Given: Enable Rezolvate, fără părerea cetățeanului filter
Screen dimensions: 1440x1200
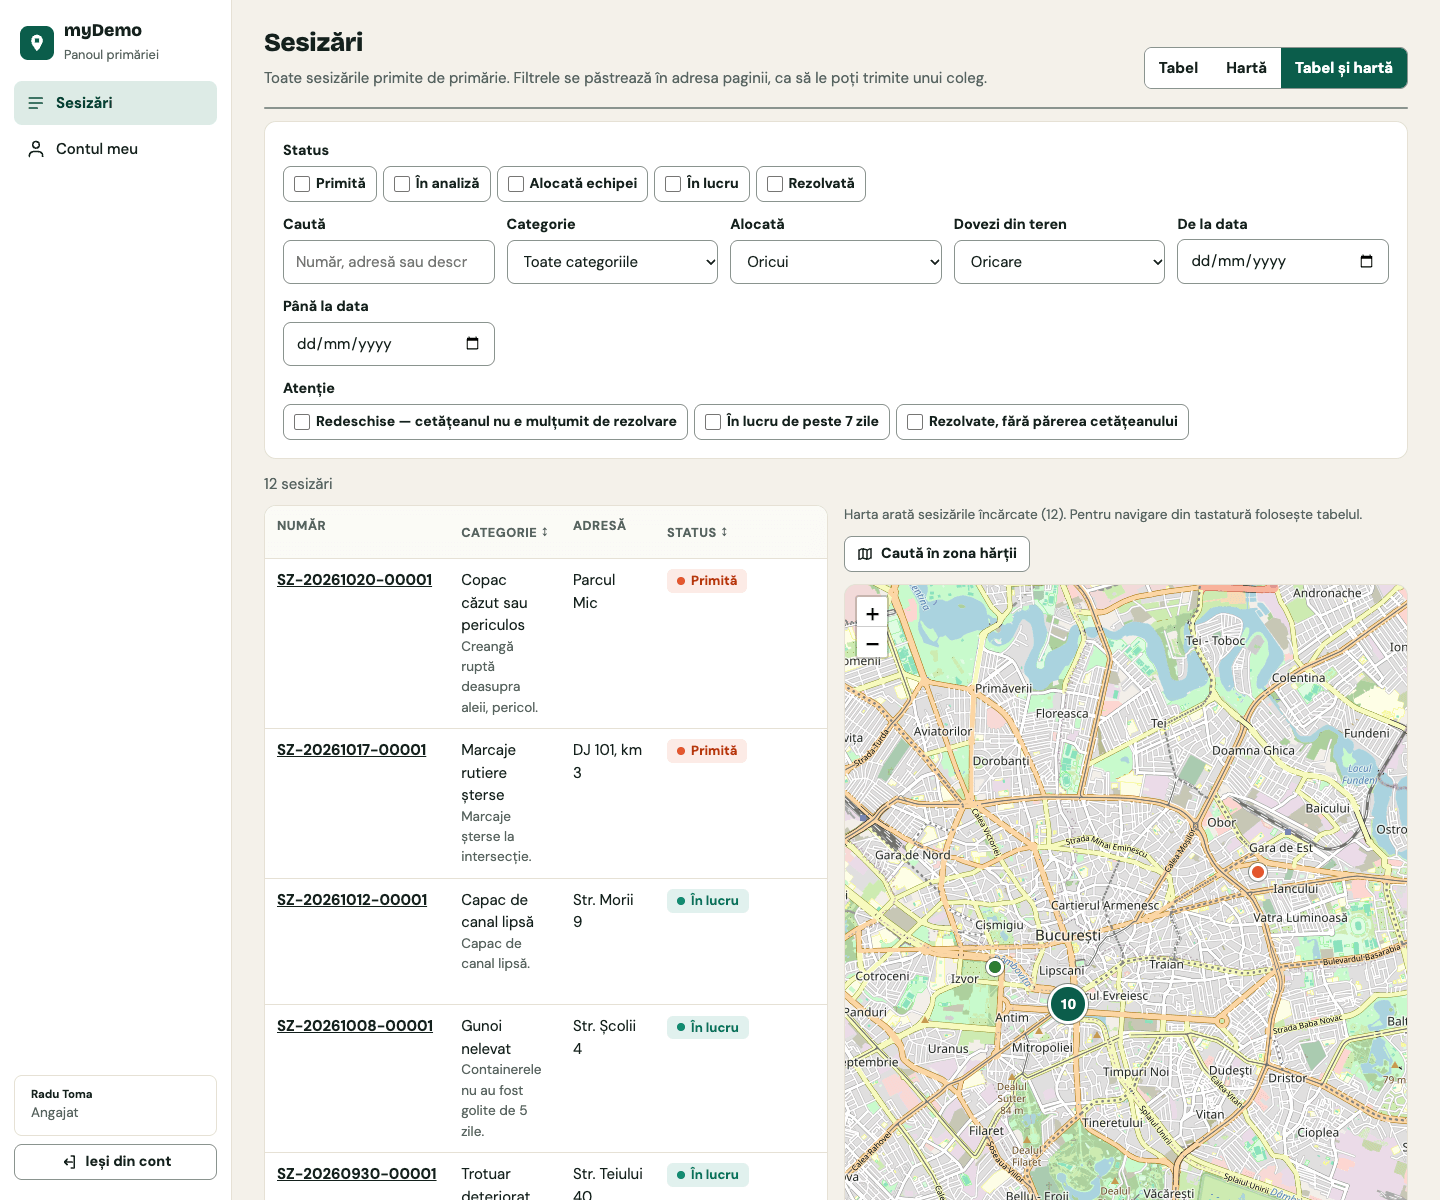Looking at the screenshot, I should [915, 422].
